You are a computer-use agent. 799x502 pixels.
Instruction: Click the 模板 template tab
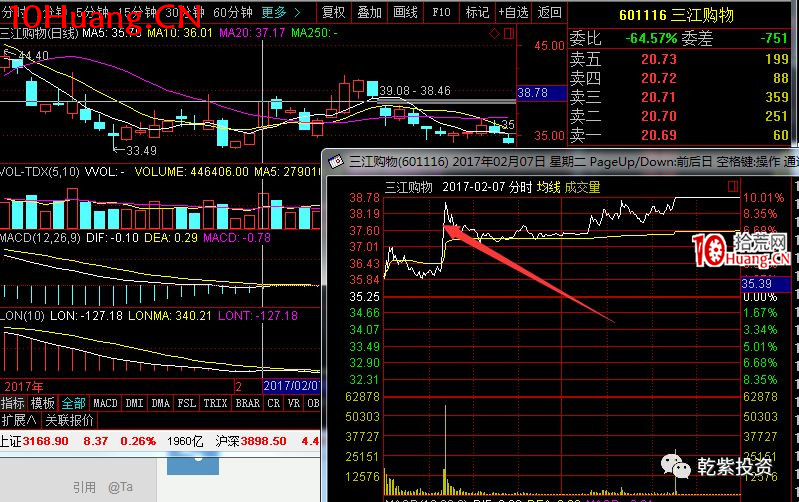pyautogui.click(x=42, y=403)
